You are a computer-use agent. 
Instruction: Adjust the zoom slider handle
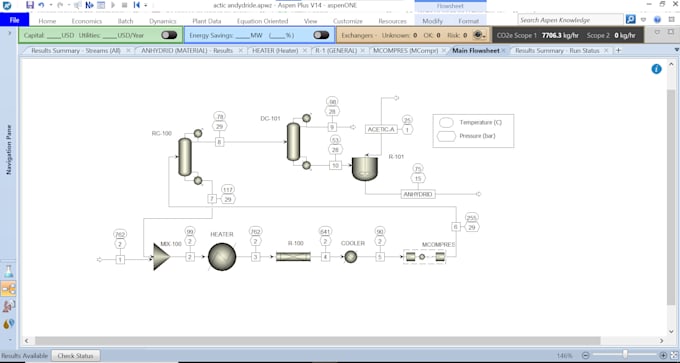625,355
